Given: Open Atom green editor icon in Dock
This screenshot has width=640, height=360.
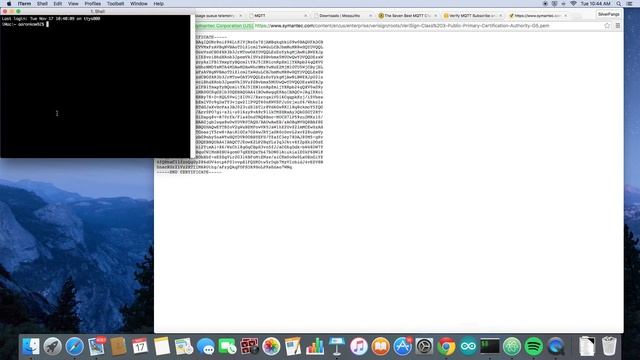Looking at the screenshot, I should 511,347.
